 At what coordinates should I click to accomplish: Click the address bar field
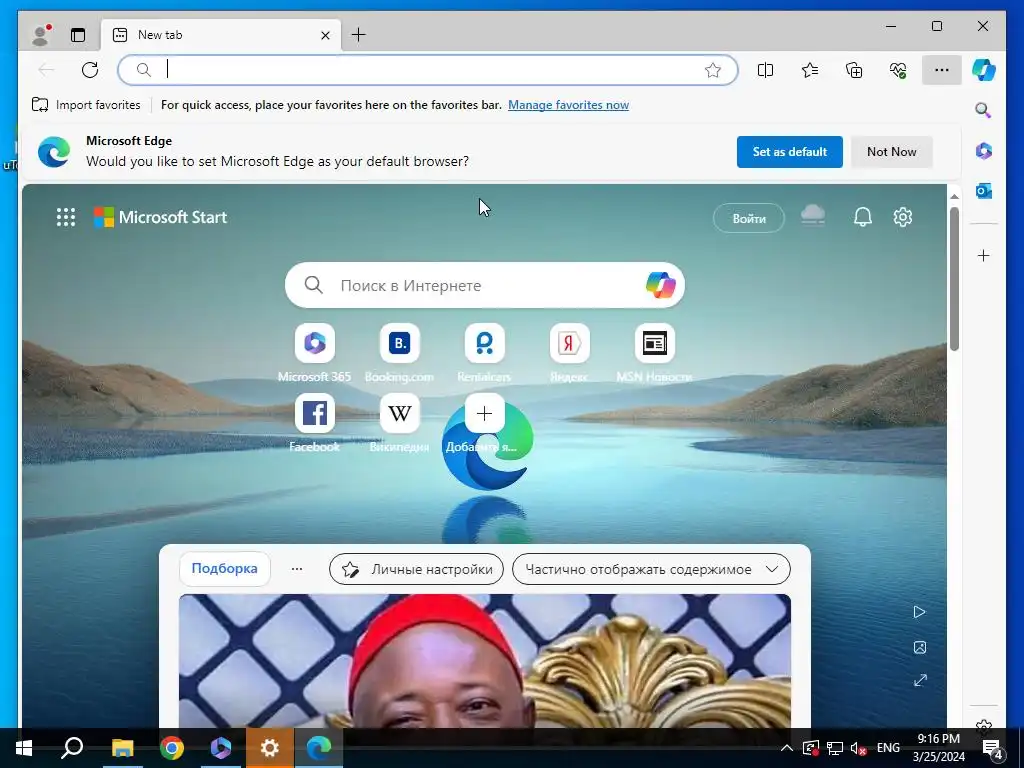(x=428, y=70)
